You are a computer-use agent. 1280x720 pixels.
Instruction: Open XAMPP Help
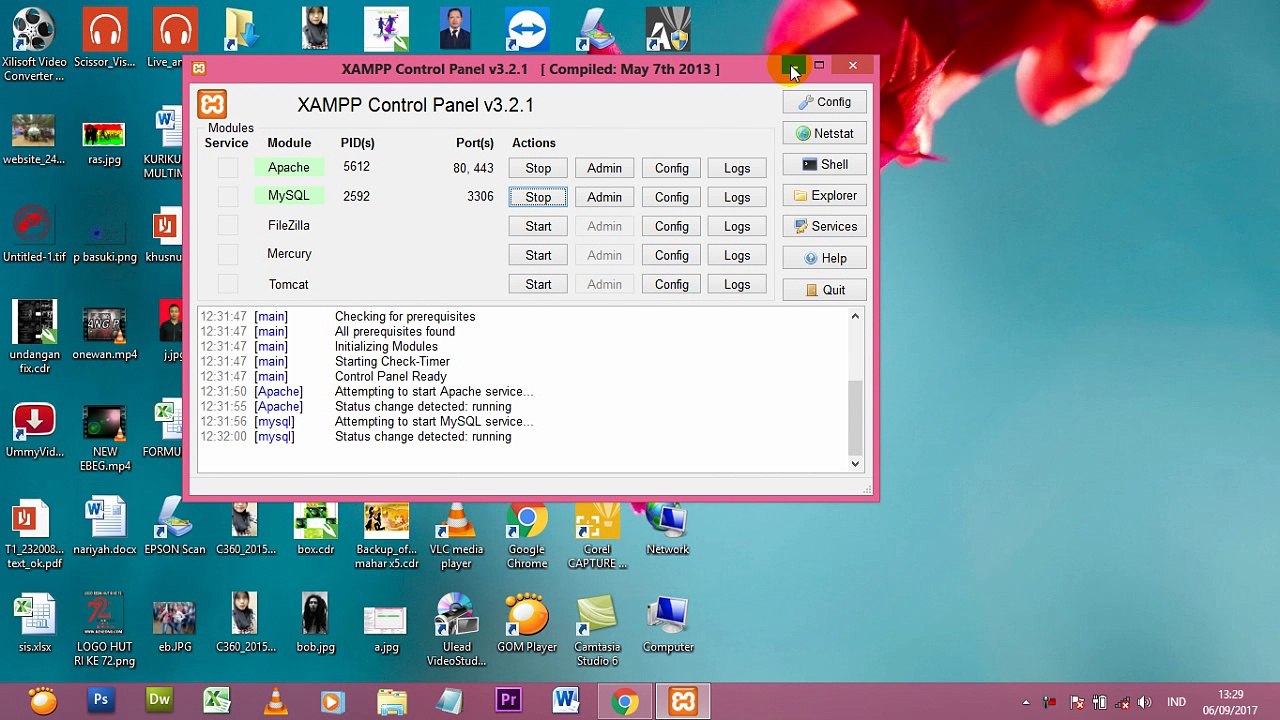[x=824, y=258]
